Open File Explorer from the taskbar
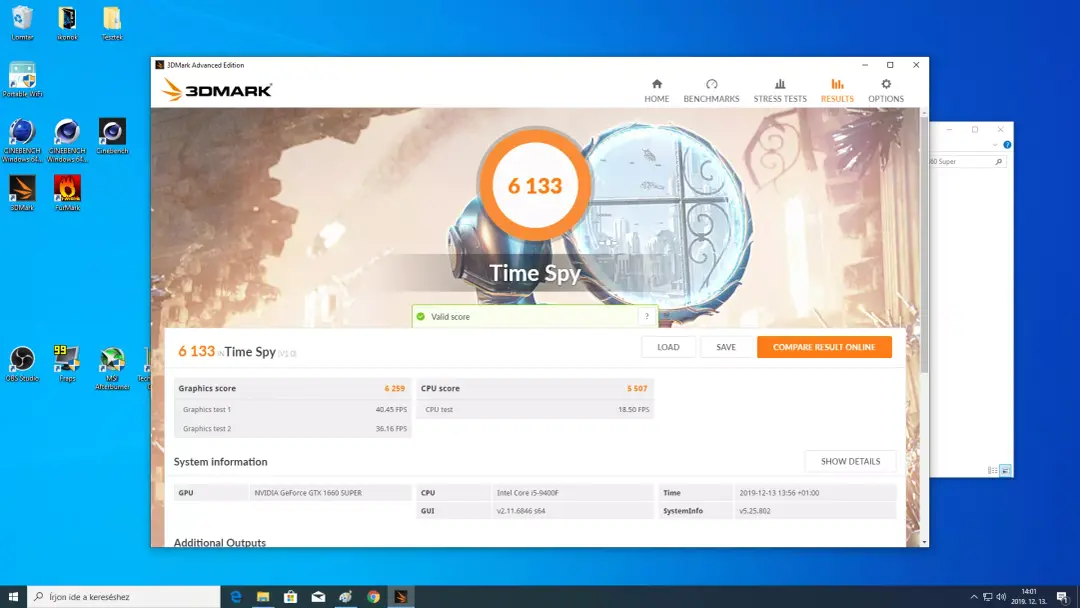Screen dimensions: 1080x608 pos(263,597)
